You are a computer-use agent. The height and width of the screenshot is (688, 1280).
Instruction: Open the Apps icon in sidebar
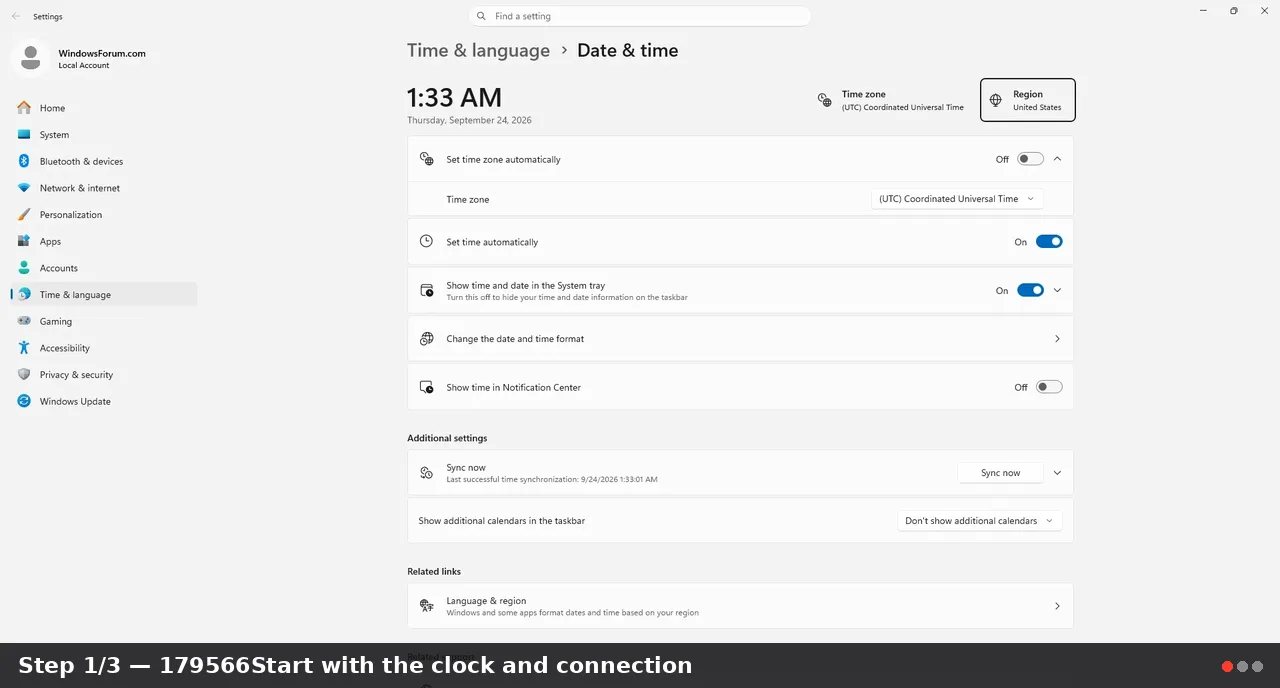24,241
